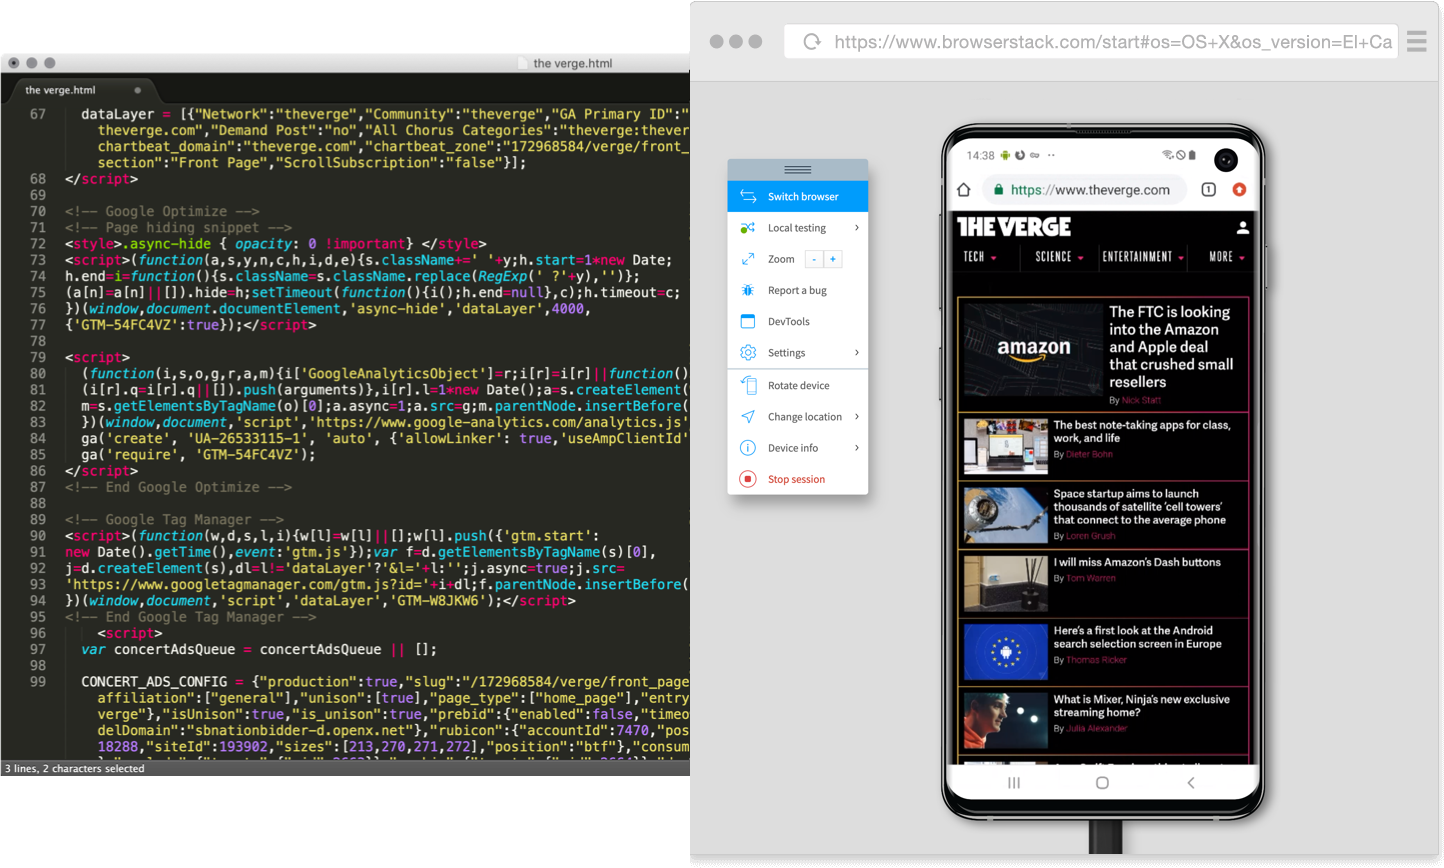
Task: Expand the Change location submenu arrow
Action: tap(857, 416)
